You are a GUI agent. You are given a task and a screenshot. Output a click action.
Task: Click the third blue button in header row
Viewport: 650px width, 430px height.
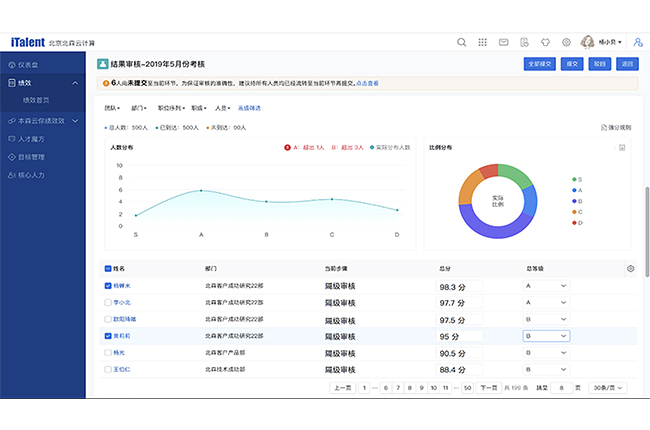(x=599, y=64)
